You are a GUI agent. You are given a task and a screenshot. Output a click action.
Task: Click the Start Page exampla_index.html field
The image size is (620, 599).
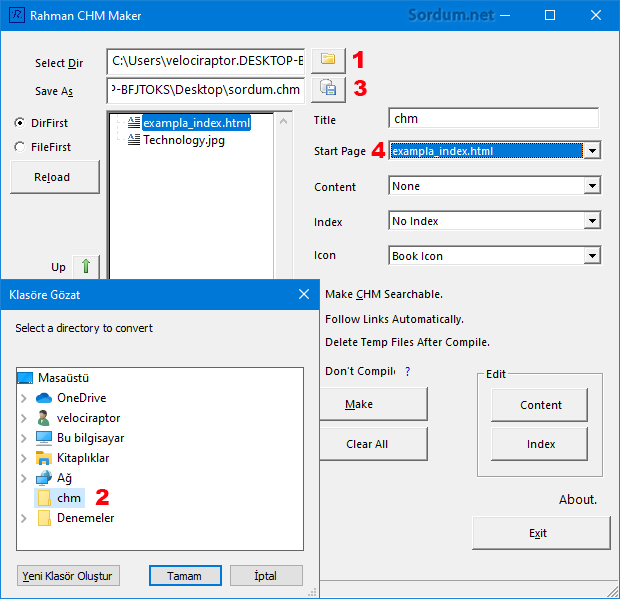point(486,151)
